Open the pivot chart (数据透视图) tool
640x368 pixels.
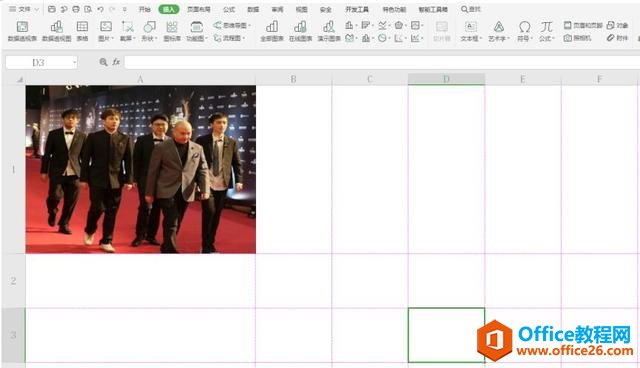tap(57, 31)
